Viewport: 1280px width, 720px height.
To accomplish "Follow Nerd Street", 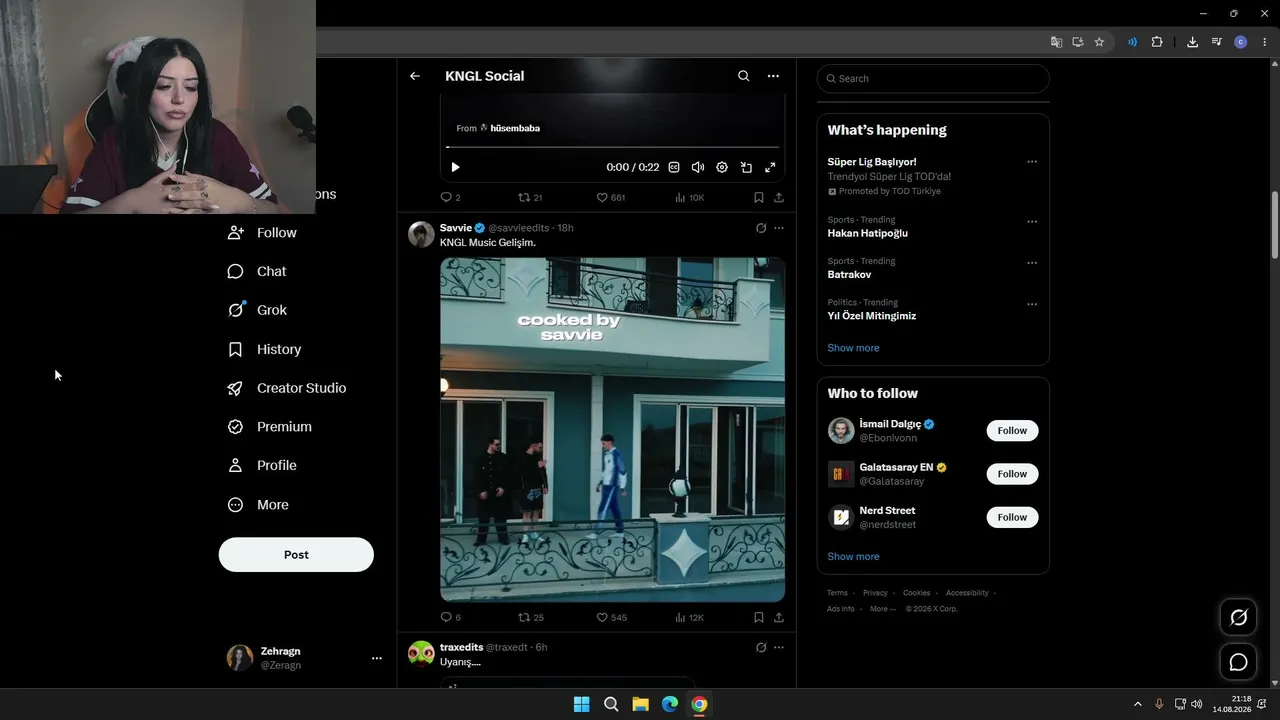I will click(1012, 517).
